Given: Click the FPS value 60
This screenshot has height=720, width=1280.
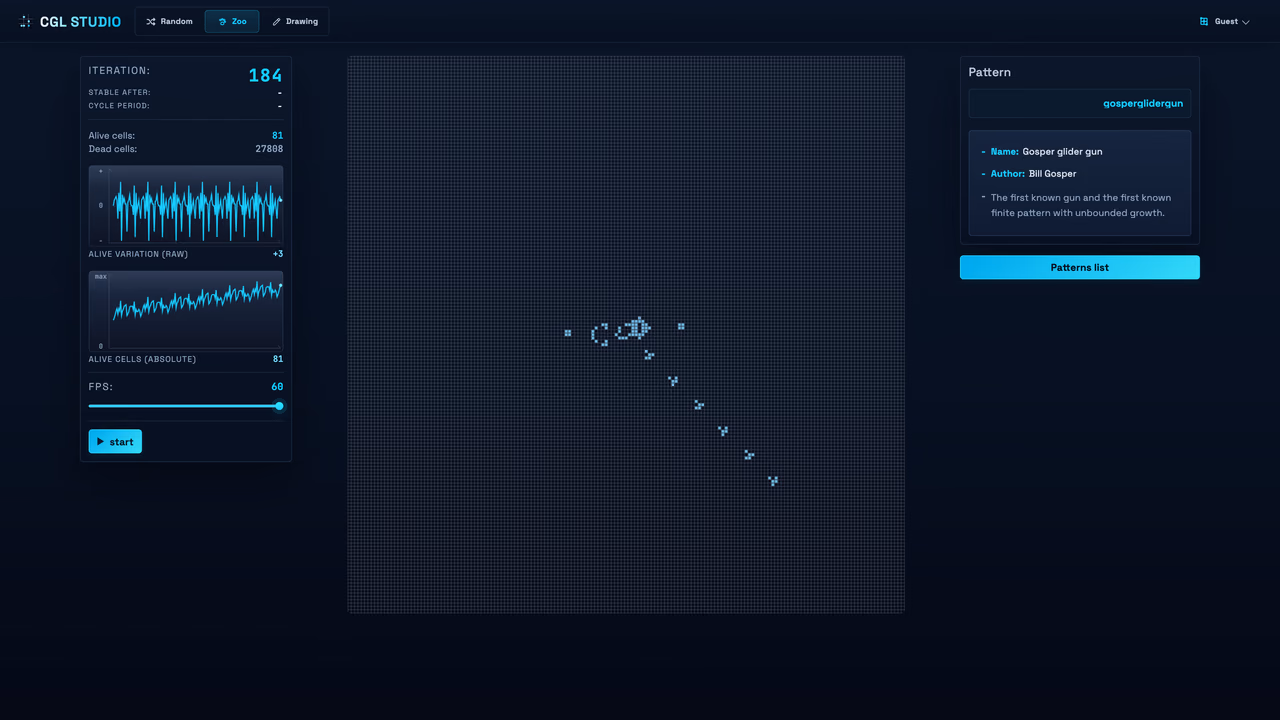Looking at the screenshot, I should point(277,386).
